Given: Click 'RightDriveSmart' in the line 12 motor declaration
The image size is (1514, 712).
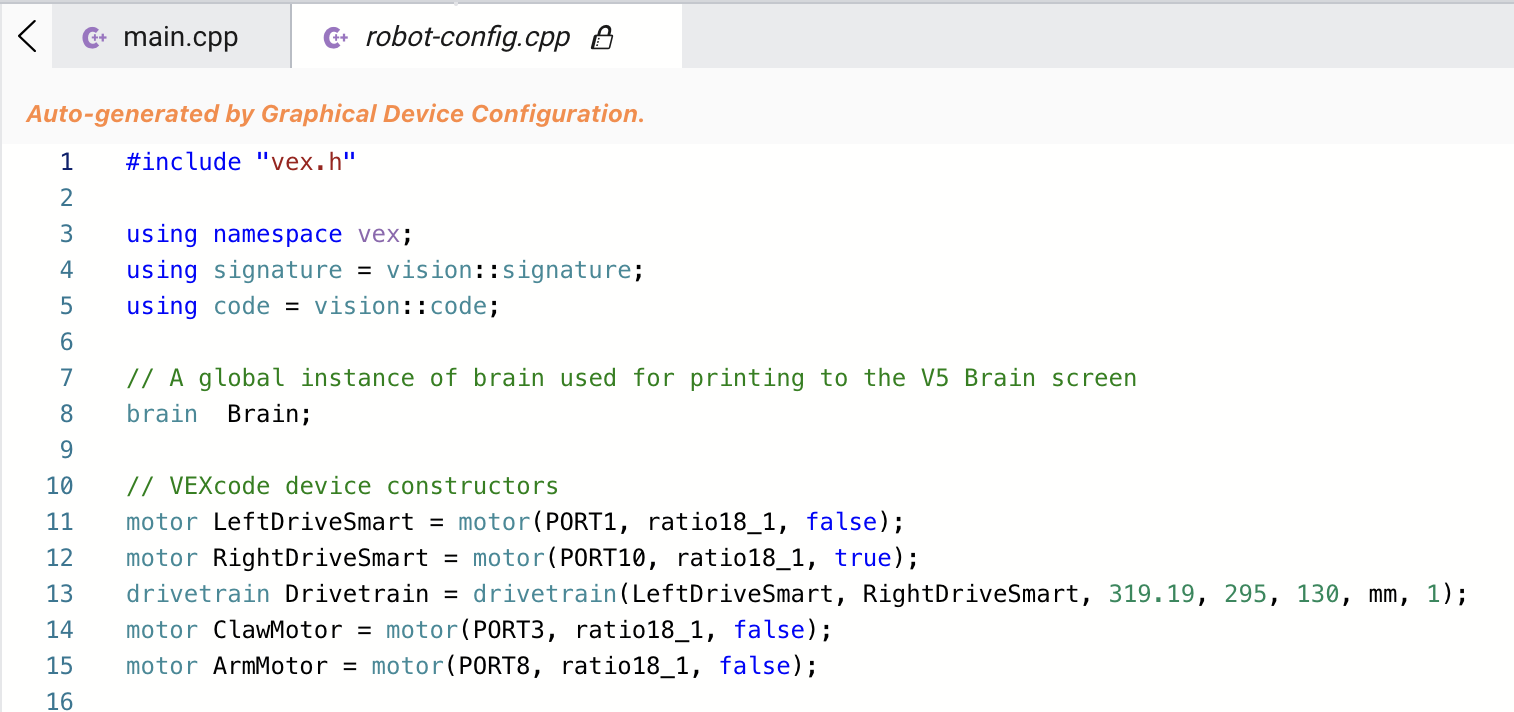Looking at the screenshot, I should pos(320,558).
